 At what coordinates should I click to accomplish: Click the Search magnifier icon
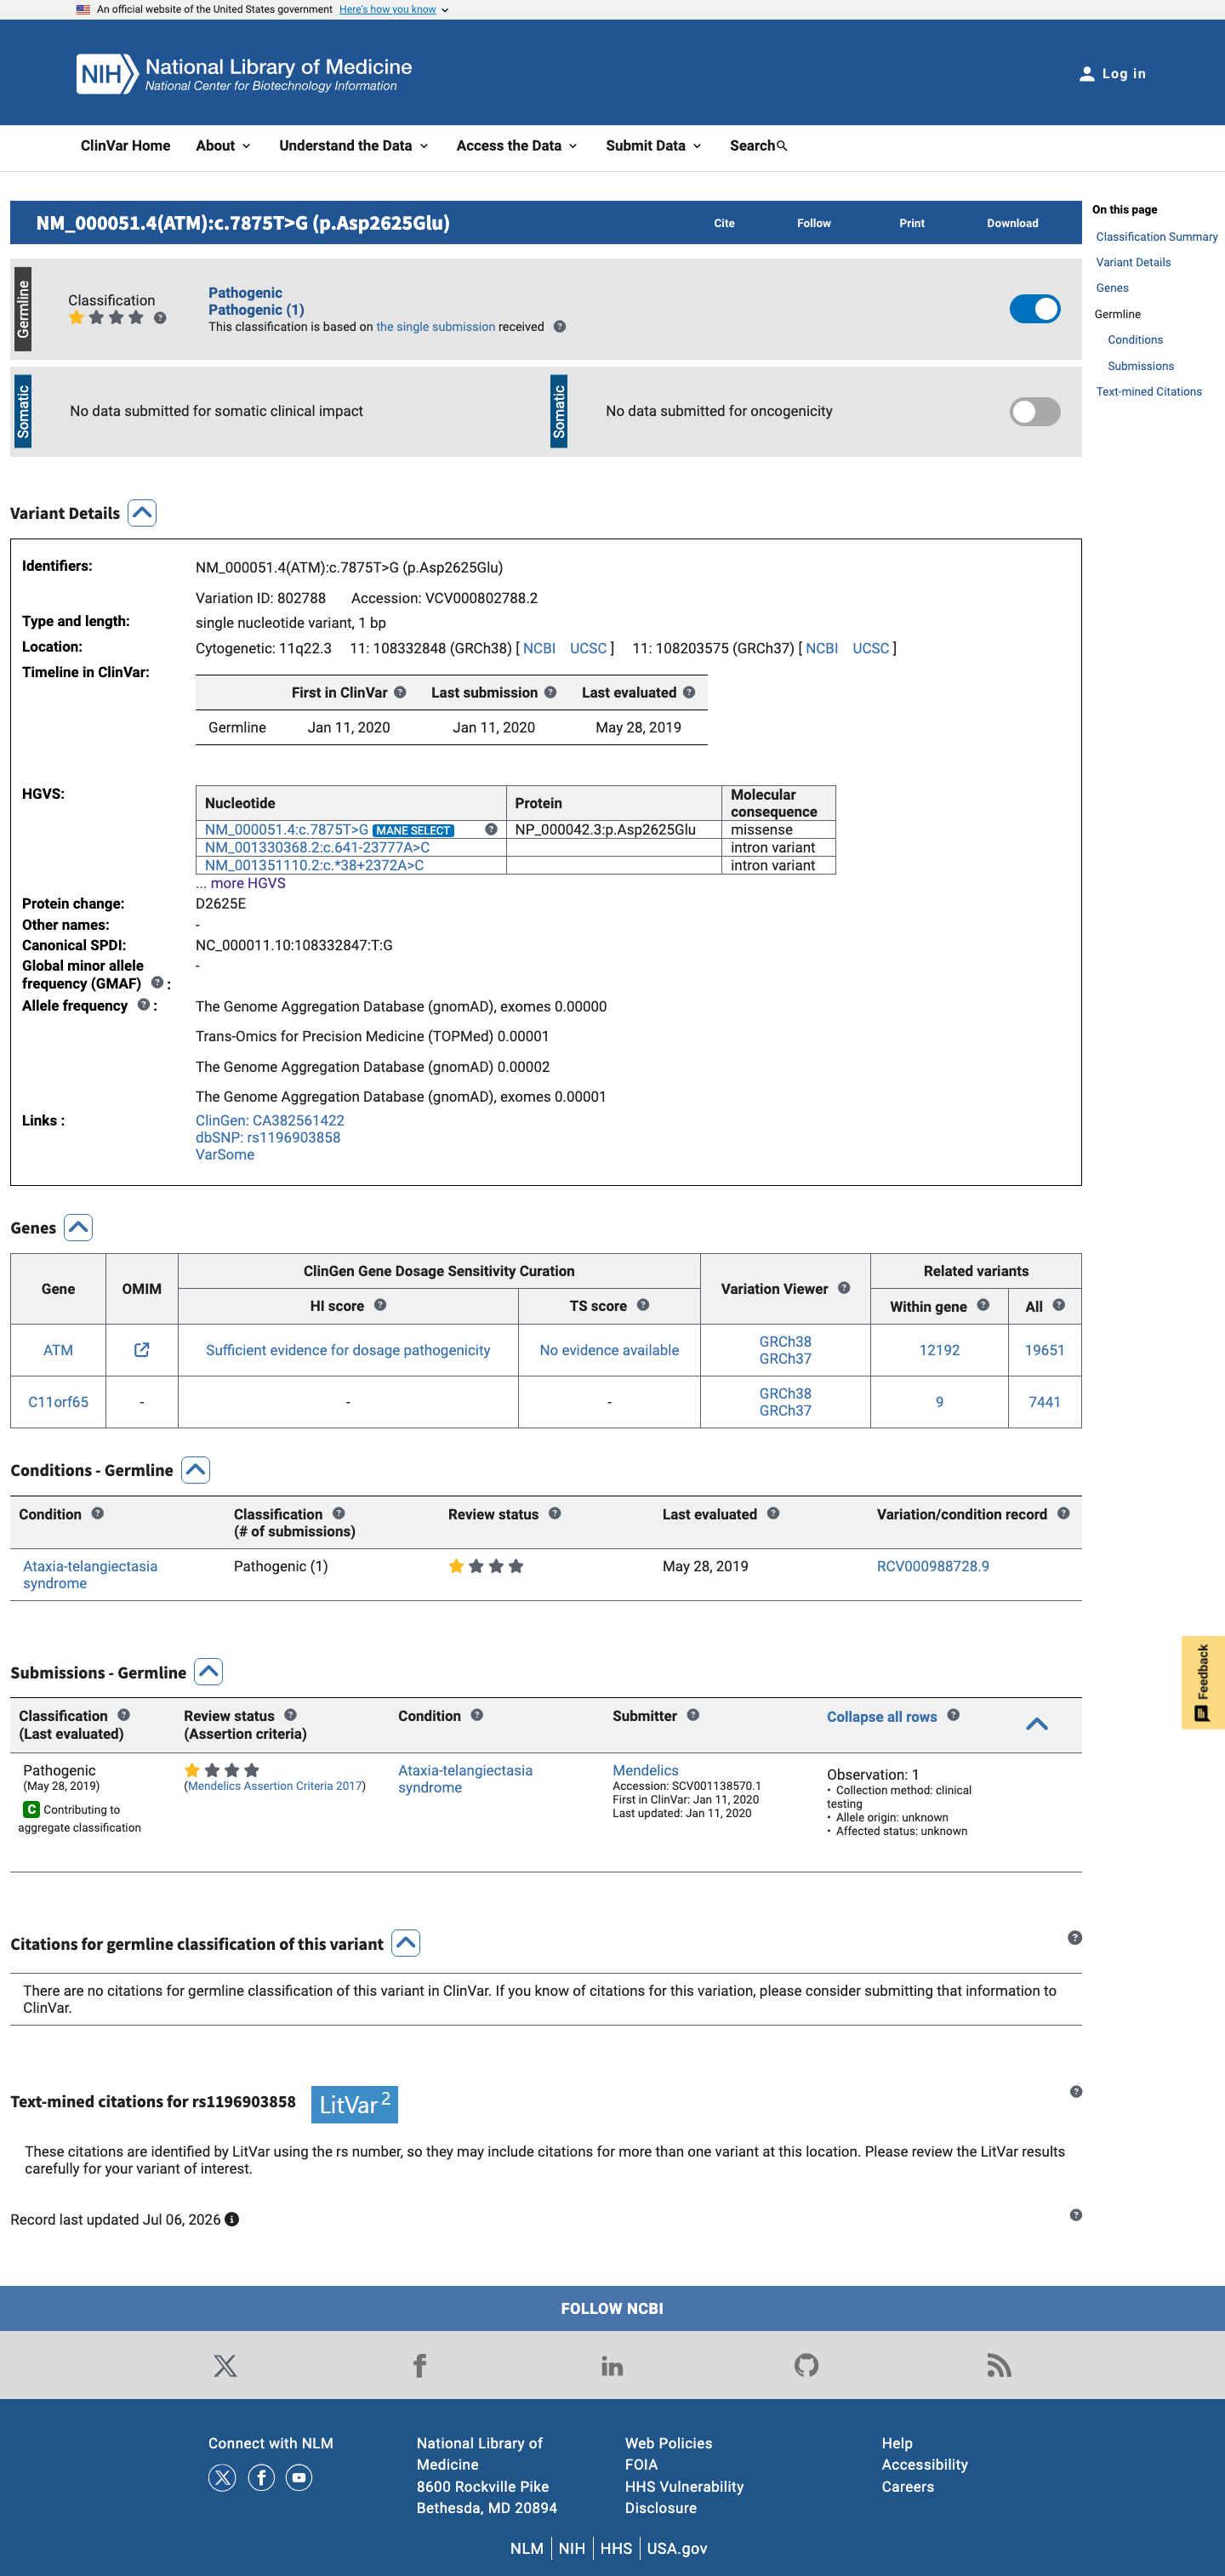[782, 146]
